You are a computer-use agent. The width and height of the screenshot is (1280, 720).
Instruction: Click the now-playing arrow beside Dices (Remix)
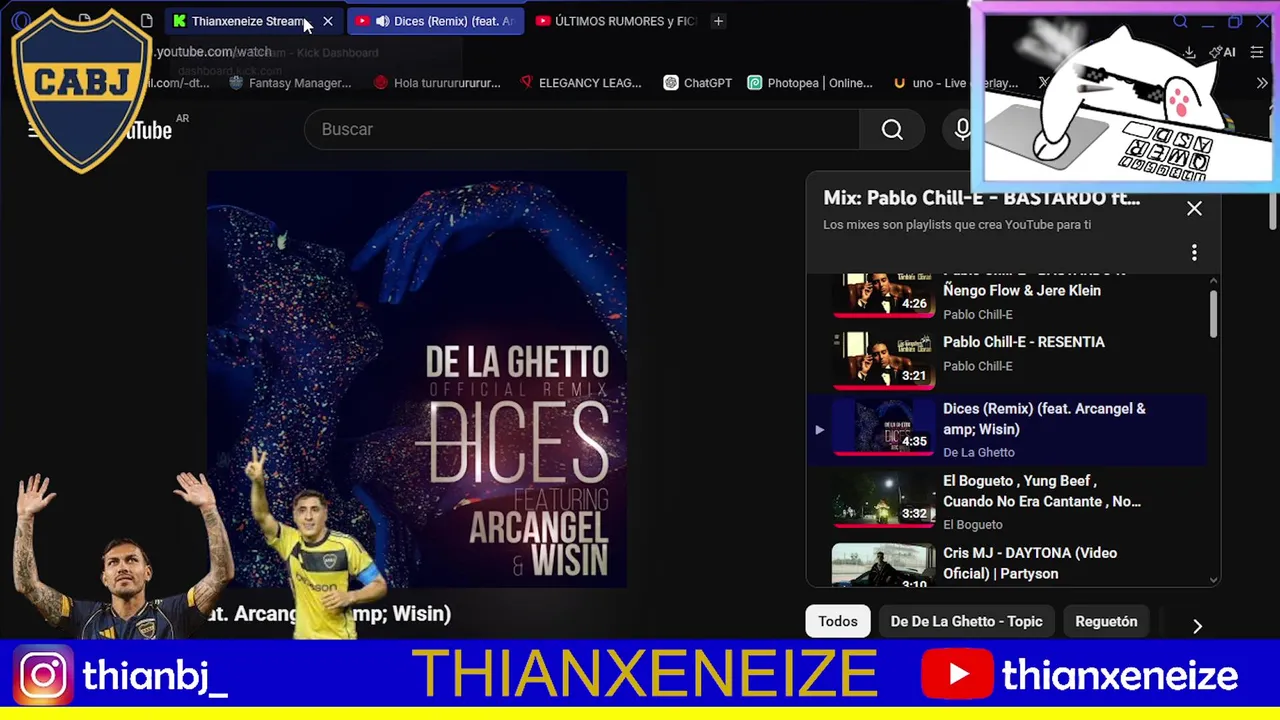(819, 430)
